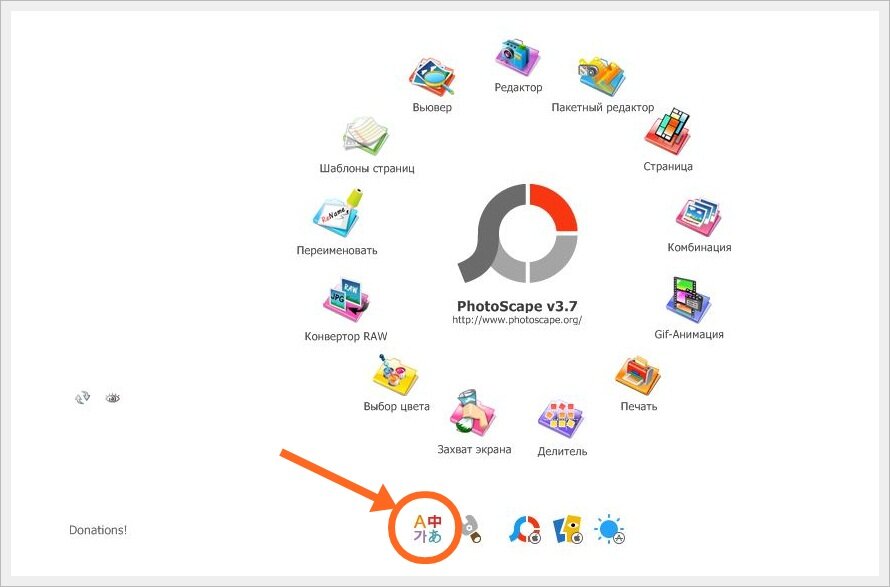Launch the Редактор editor icon

click(518, 57)
